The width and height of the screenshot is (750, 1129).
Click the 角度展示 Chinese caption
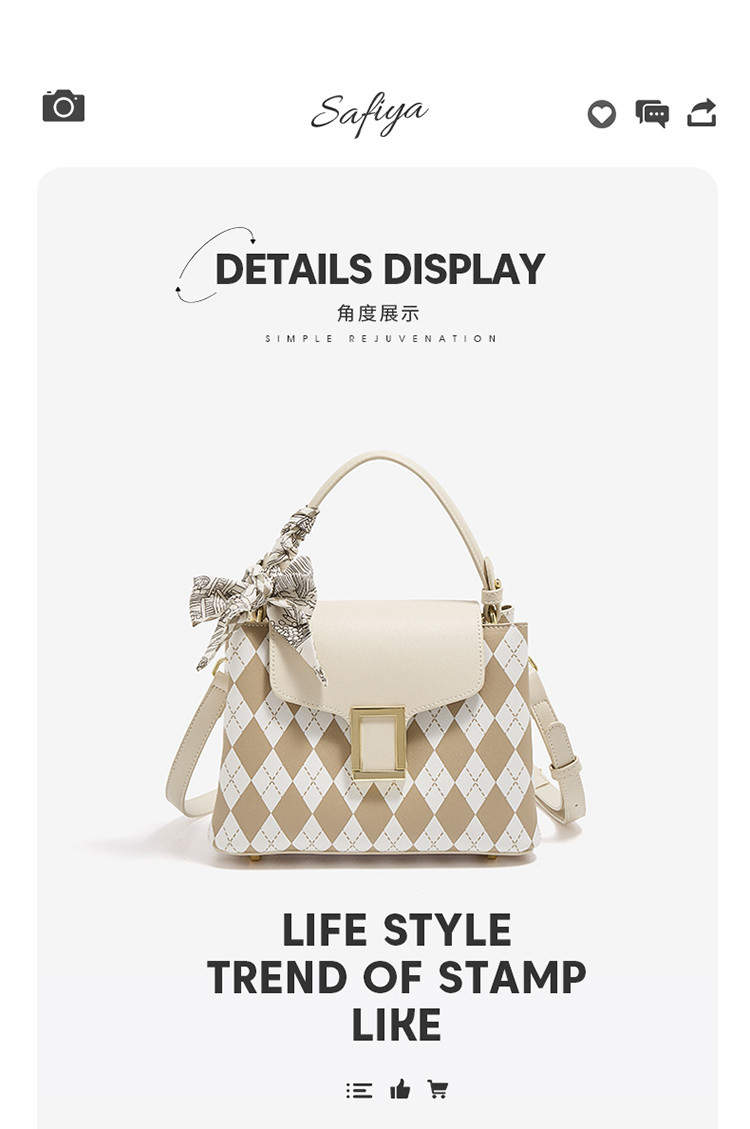point(378,313)
